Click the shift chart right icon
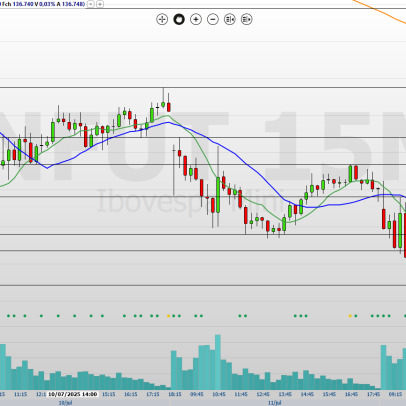This screenshot has height=406, width=406. 247,19
